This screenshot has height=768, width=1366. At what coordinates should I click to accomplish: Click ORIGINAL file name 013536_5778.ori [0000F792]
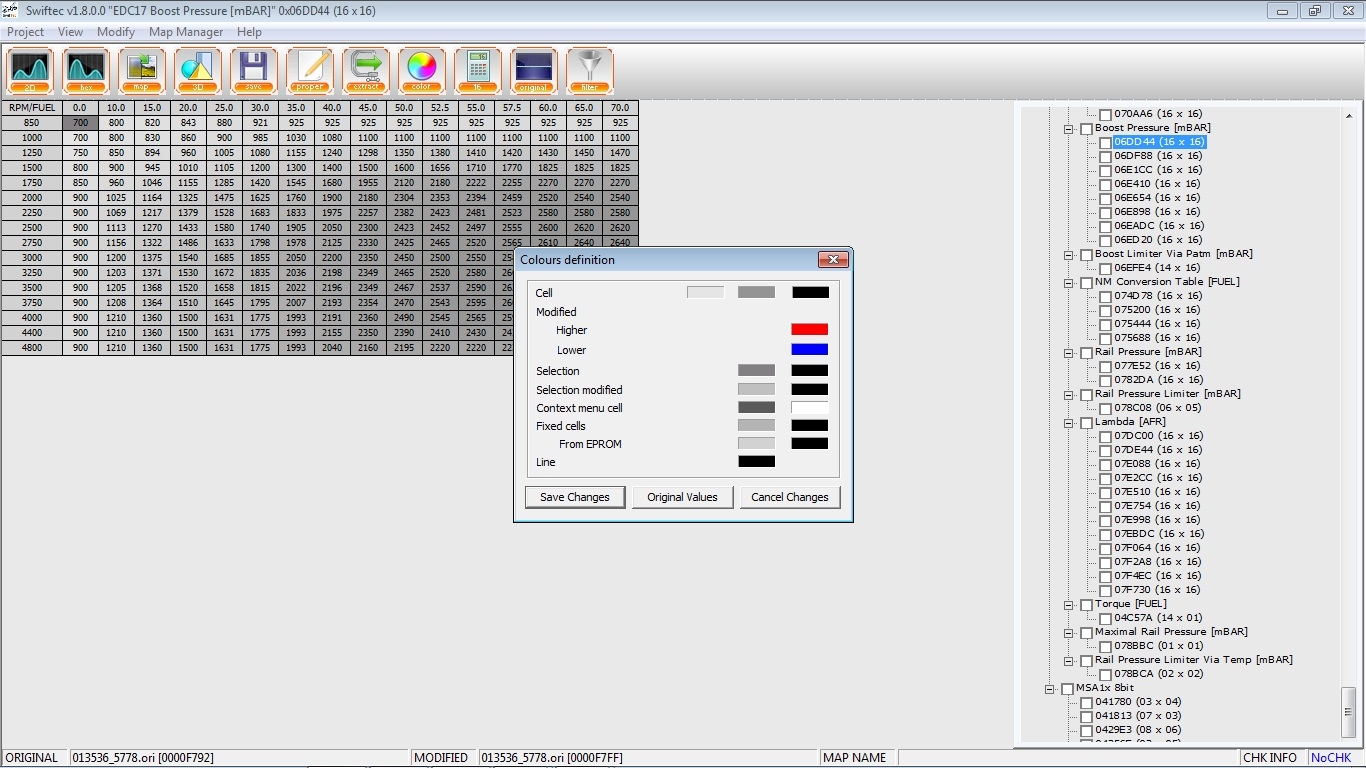[x=142, y=758]
